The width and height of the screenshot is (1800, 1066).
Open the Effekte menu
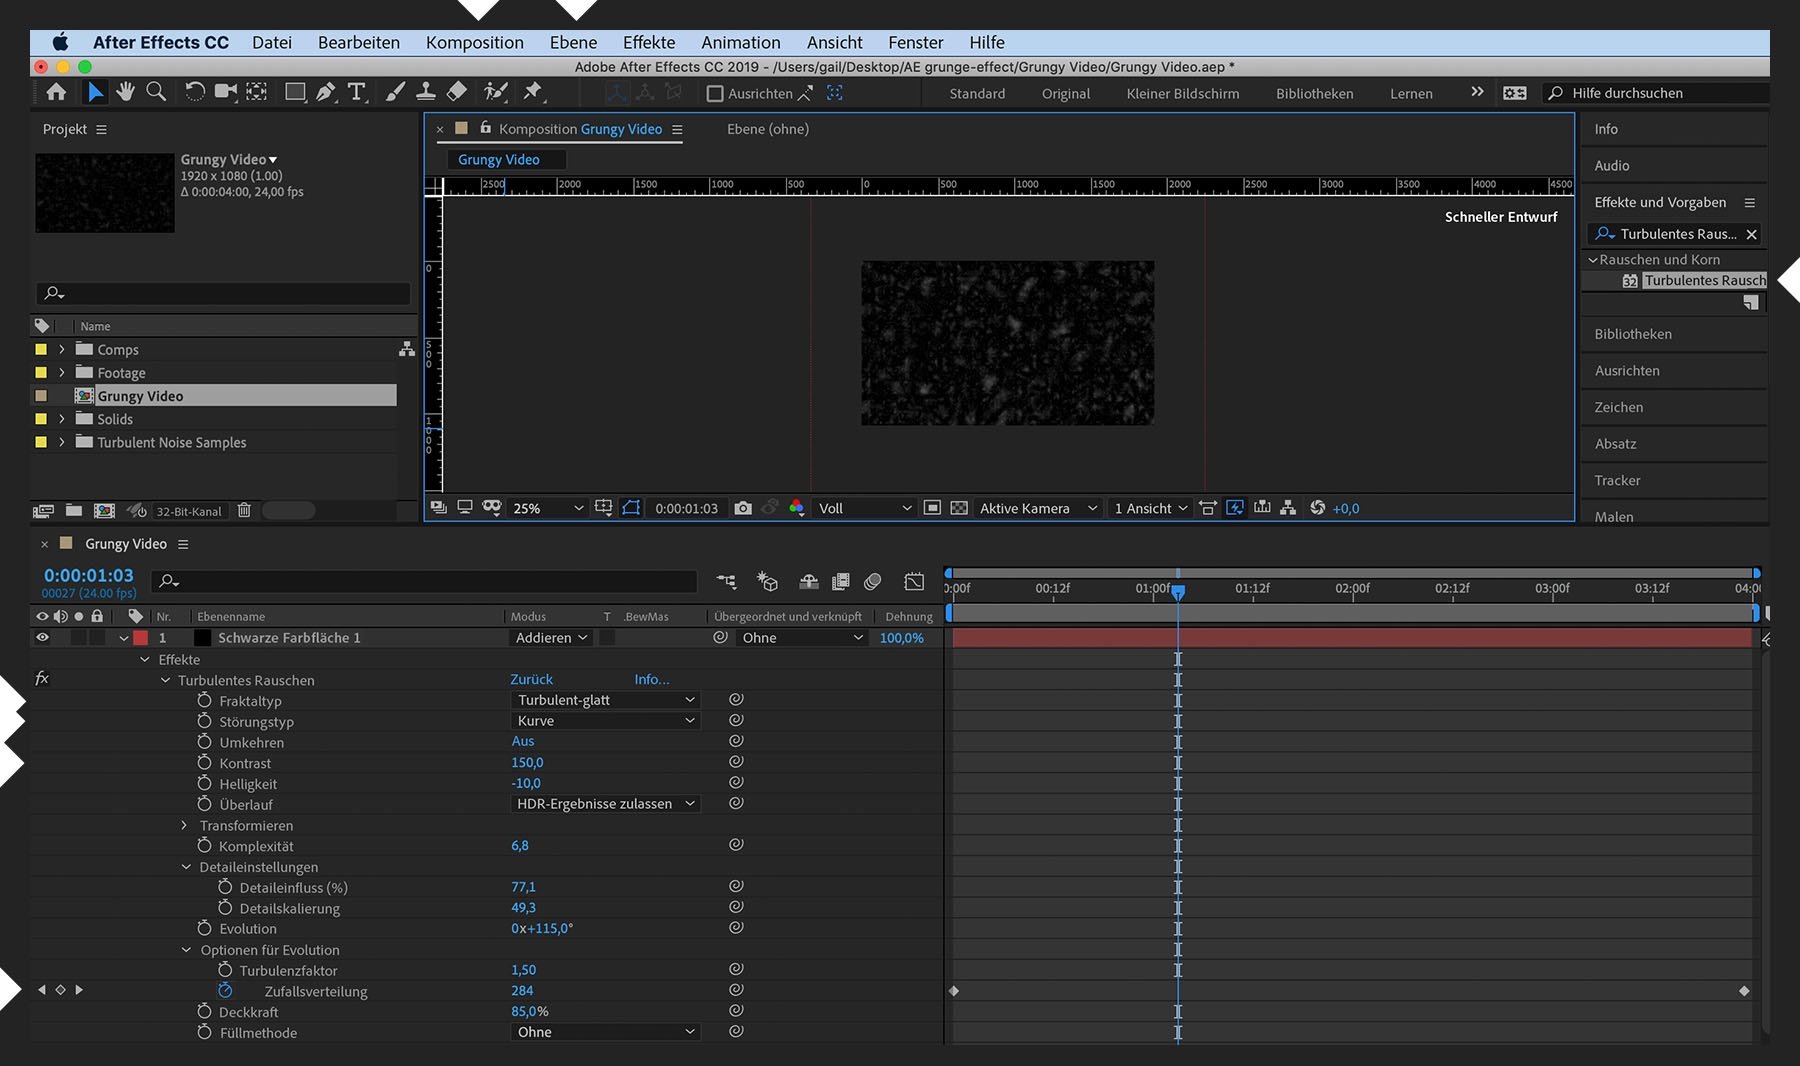[x=648, y=42]
